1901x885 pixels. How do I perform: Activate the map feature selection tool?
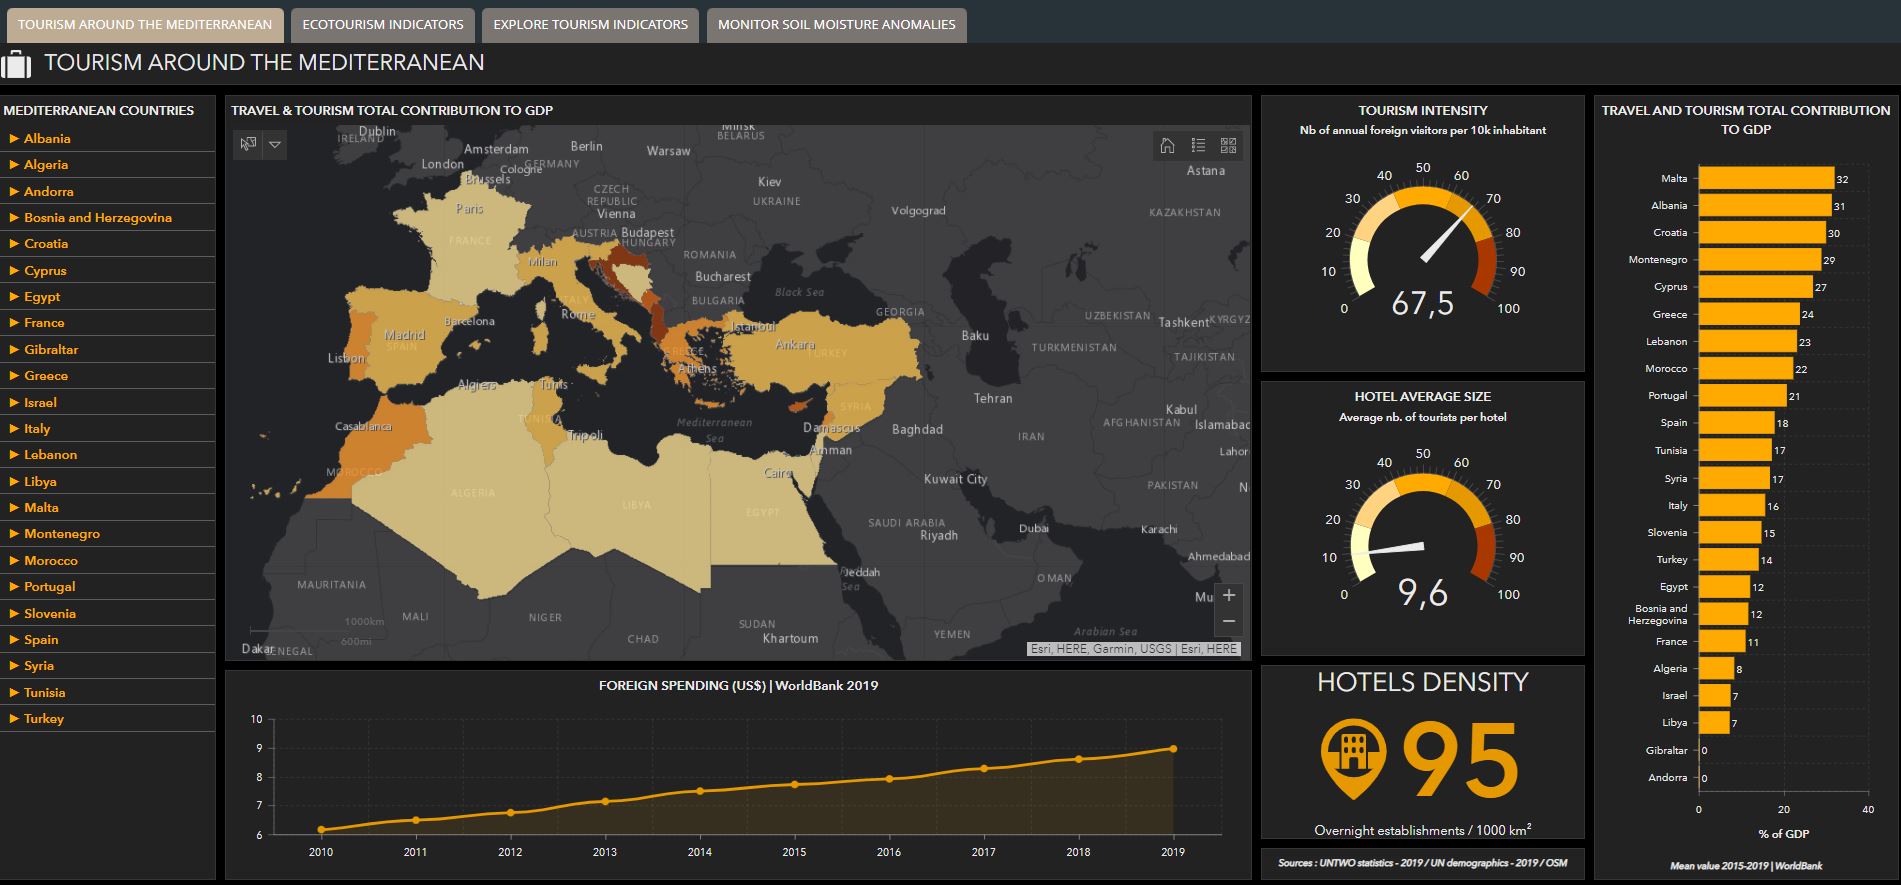(x=247, y=145)
